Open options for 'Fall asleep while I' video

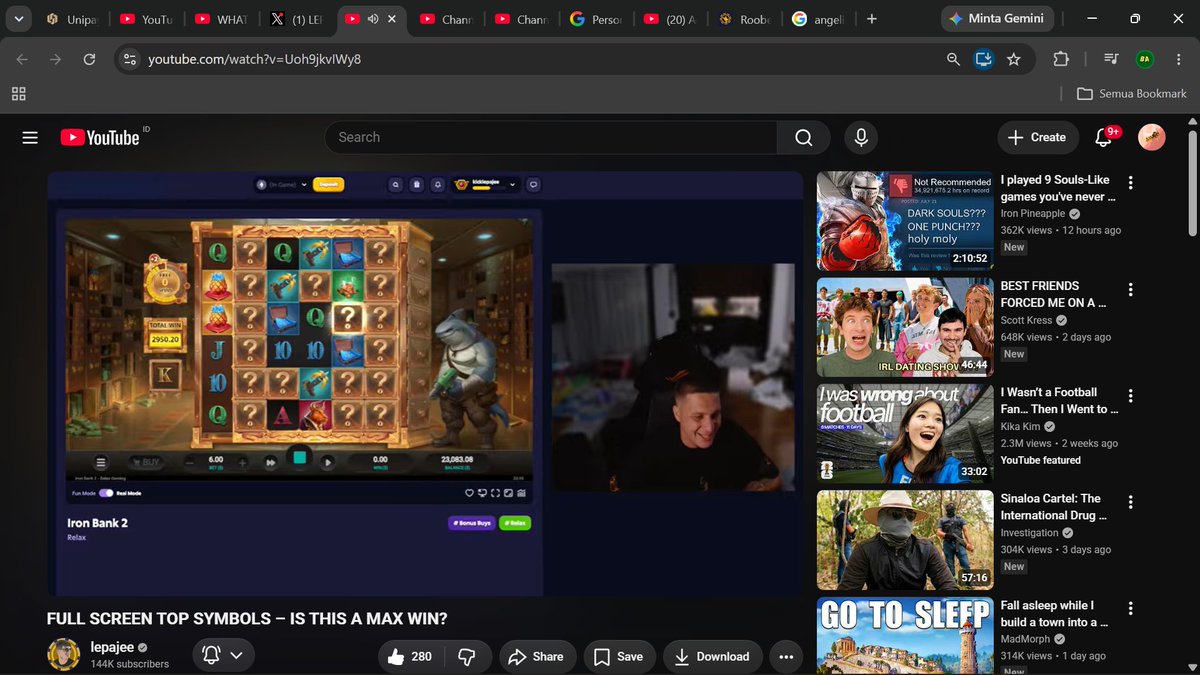[x=1131, y=608]
